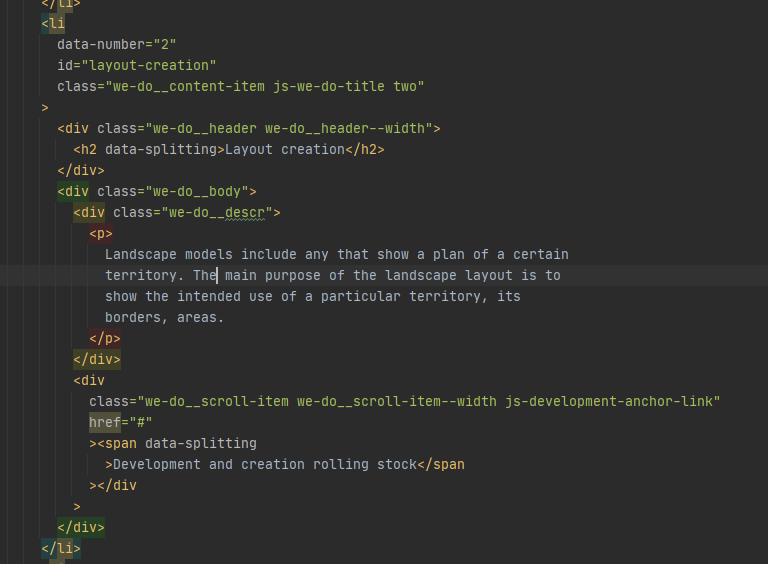Click the id="layout-creation" attribute

(x=136, y=66)
